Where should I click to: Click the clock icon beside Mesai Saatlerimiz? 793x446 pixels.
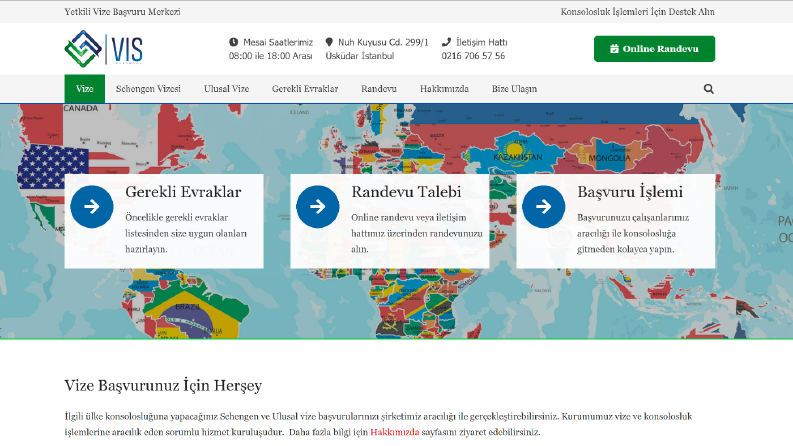click(233, 42)
